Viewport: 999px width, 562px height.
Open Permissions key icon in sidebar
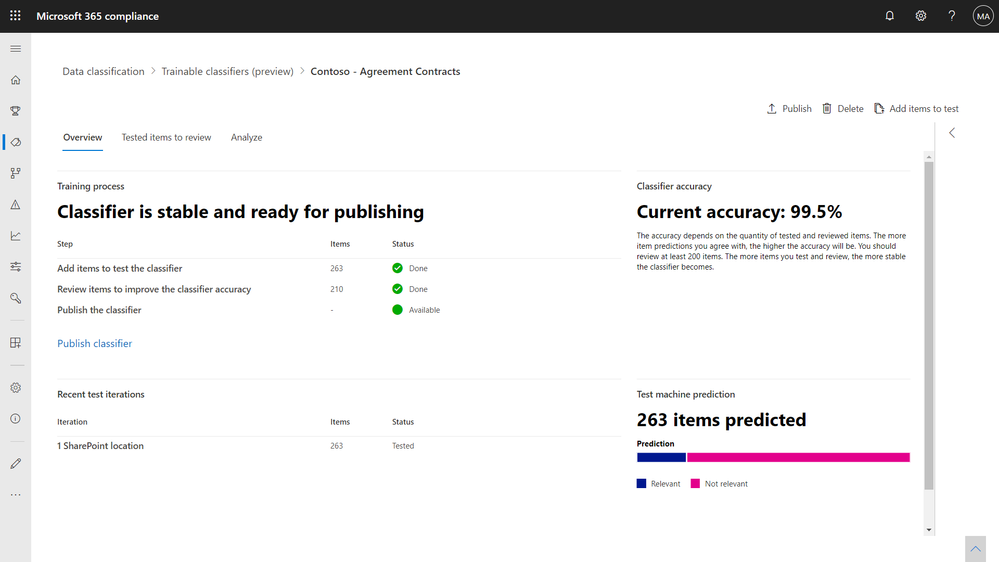[15, 298]
